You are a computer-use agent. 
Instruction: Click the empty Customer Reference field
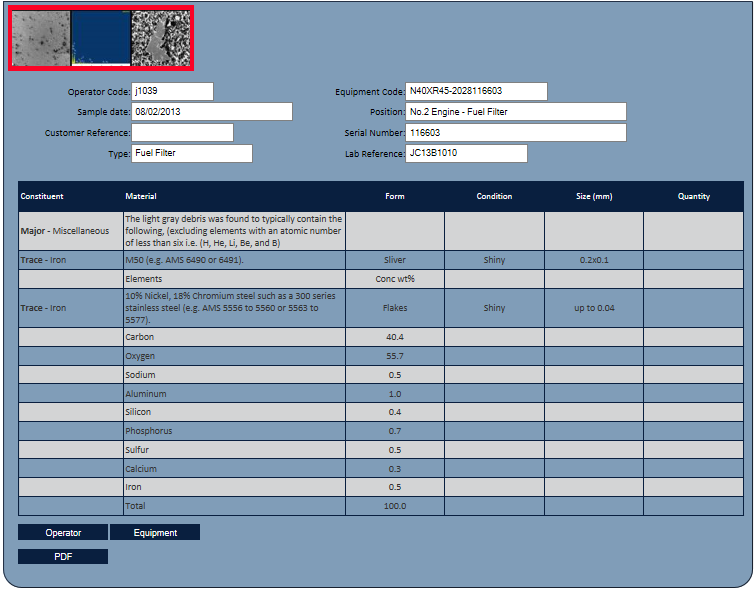[182, 132]
